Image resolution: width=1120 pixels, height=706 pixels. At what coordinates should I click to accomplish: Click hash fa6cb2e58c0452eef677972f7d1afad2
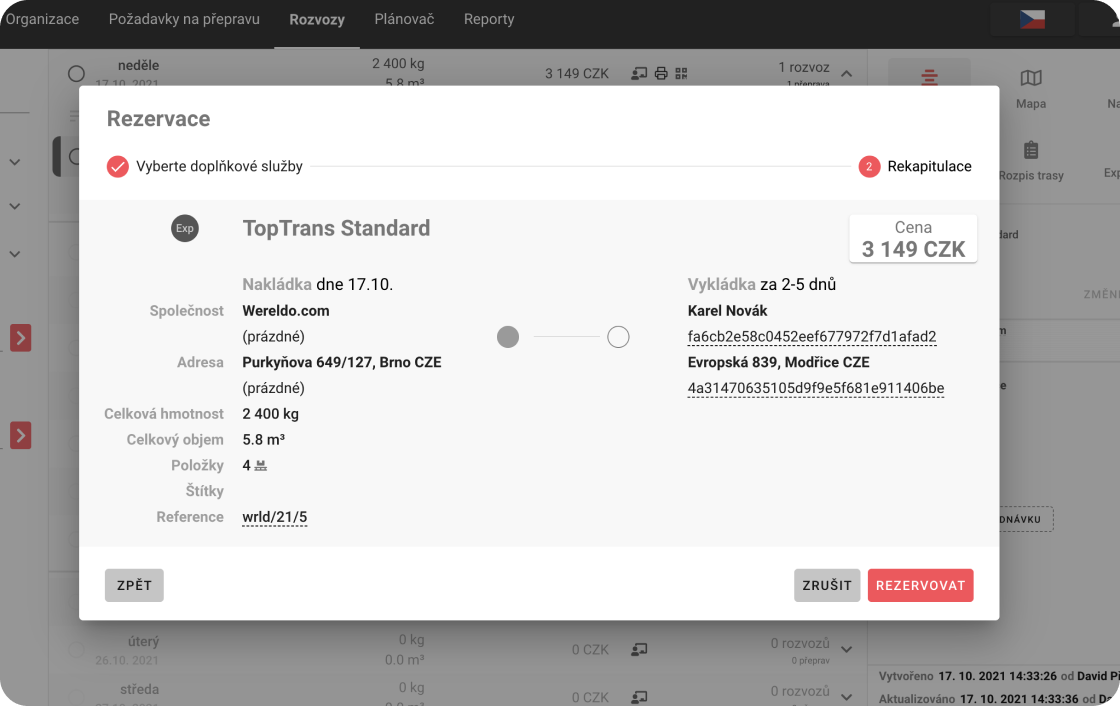[x=811, y=337]
